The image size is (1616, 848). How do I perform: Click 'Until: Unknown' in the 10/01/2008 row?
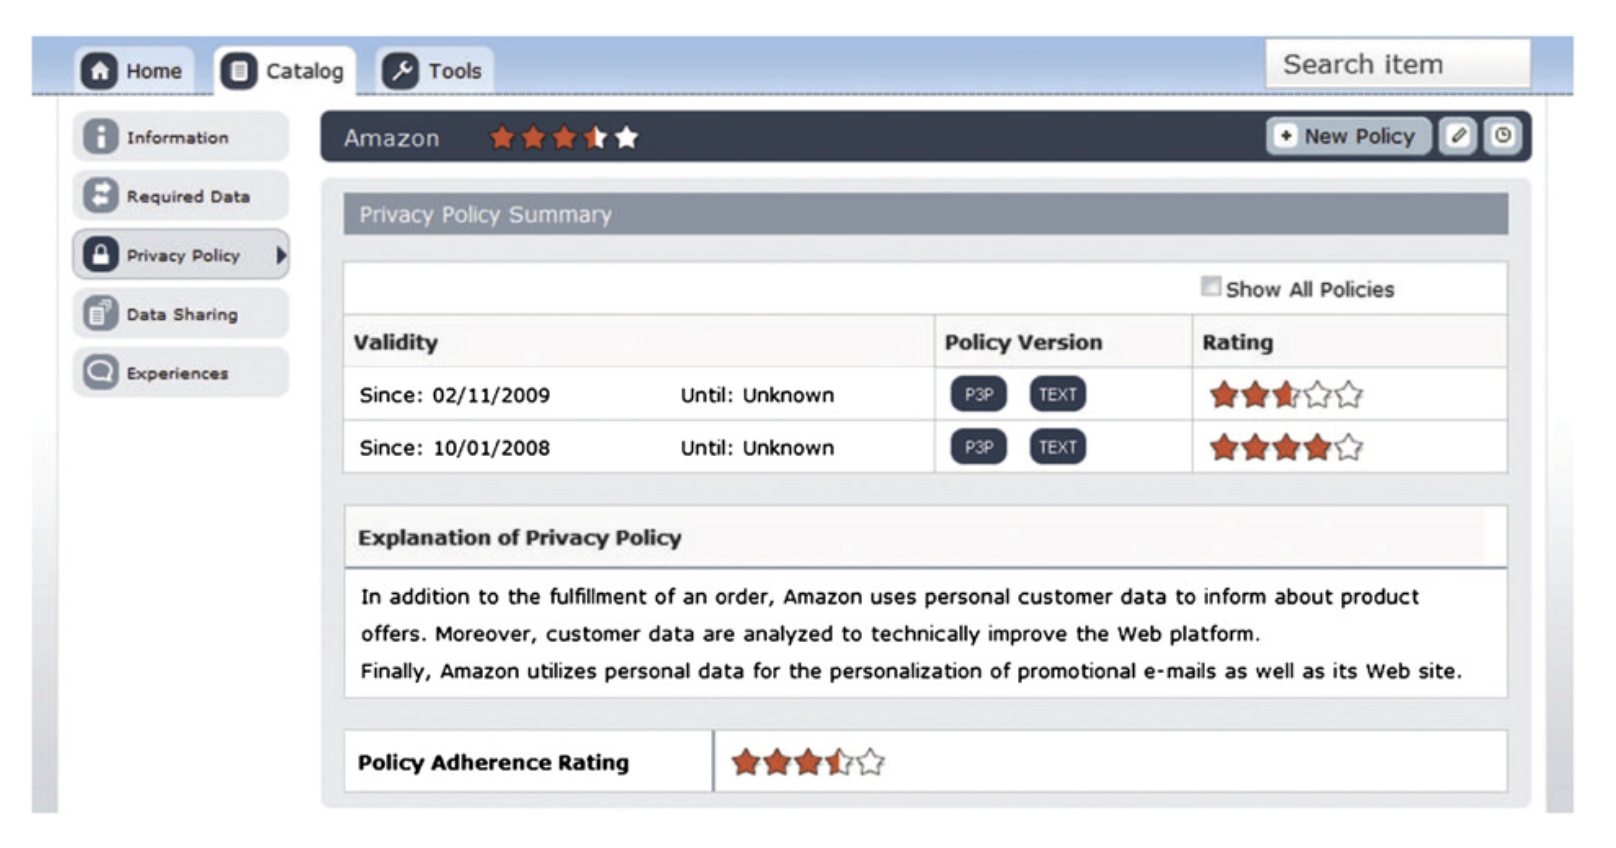pos(757,448)
